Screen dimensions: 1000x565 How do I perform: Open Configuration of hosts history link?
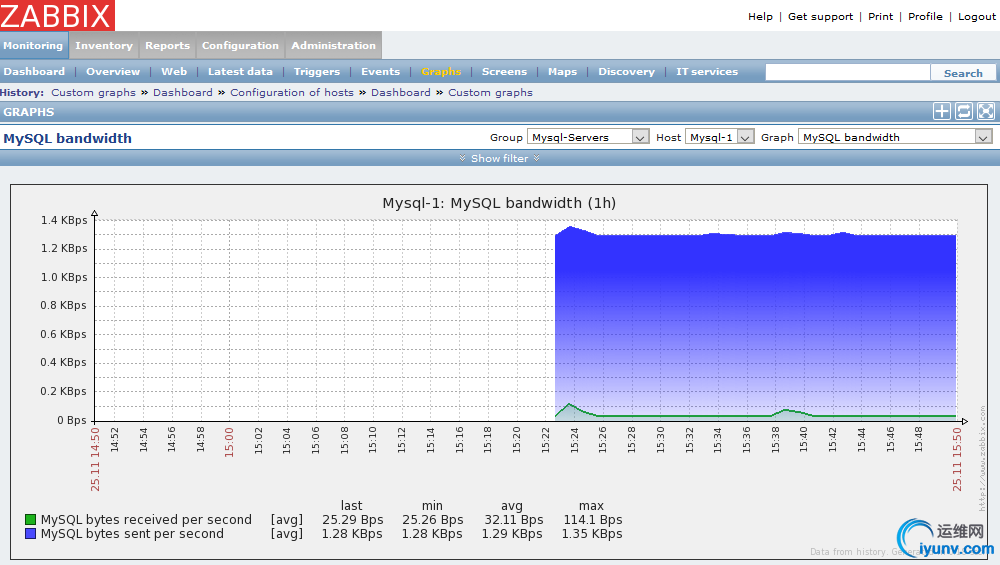291,92
